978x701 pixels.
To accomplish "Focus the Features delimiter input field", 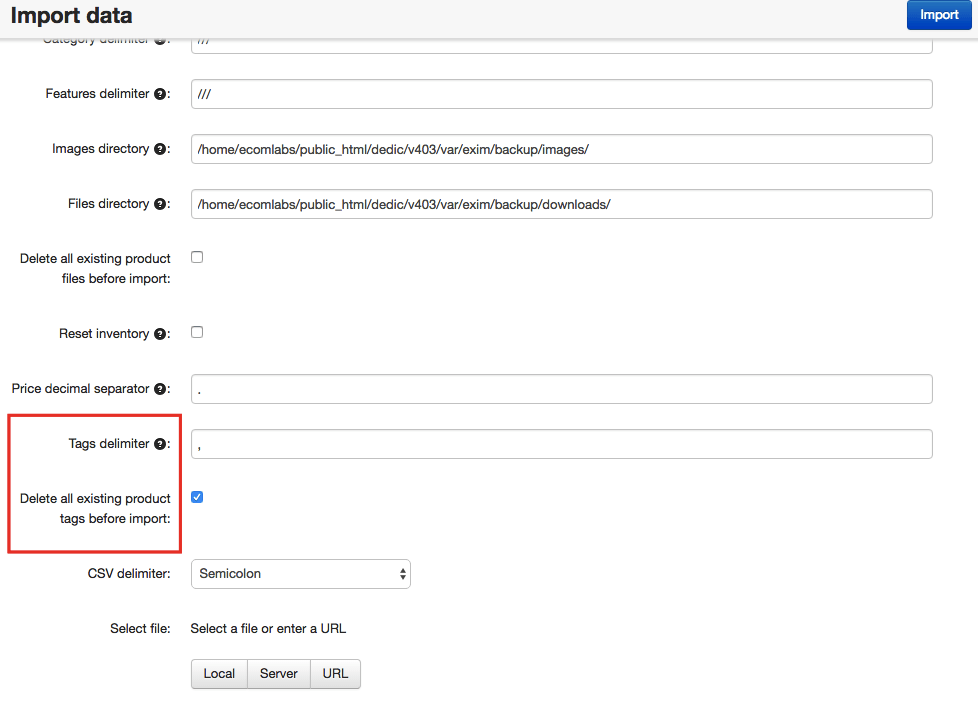I will point(561,94).
